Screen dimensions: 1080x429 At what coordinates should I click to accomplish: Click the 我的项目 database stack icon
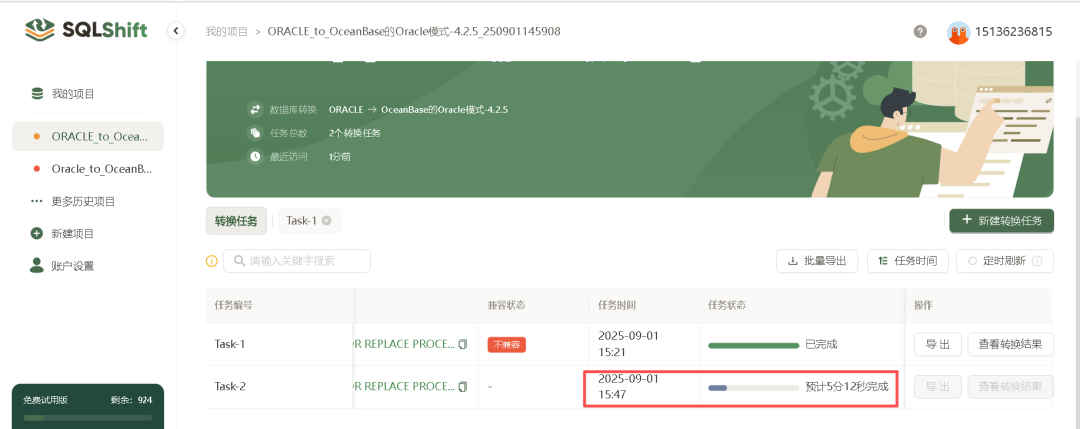pos(37,94)
